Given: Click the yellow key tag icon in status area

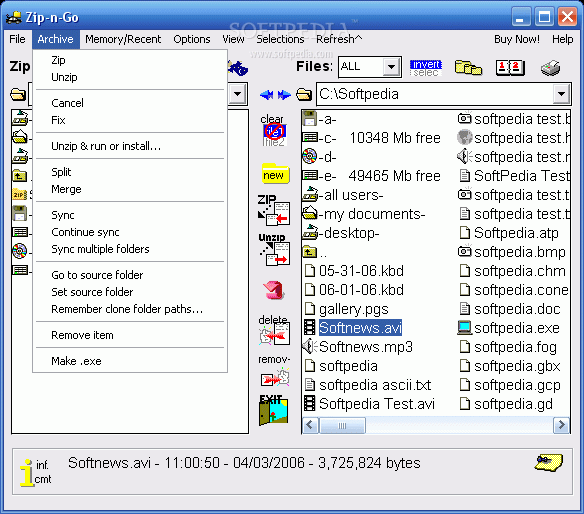Looking at the screenshot, I should [549, 463].
